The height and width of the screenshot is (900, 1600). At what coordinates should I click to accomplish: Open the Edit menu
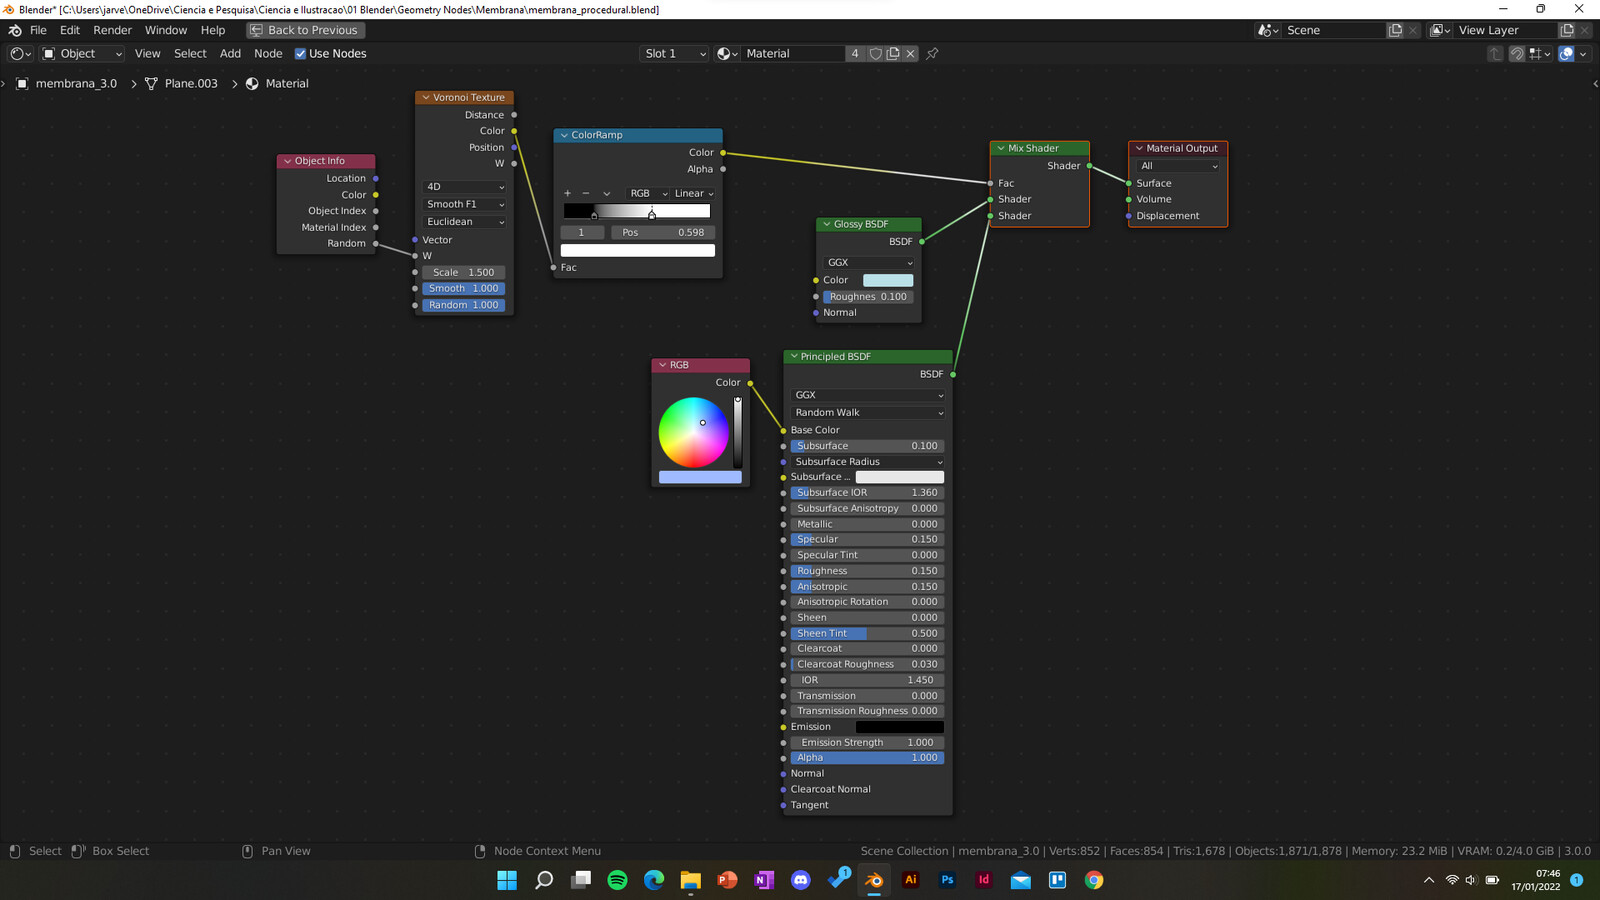[70, 30]
